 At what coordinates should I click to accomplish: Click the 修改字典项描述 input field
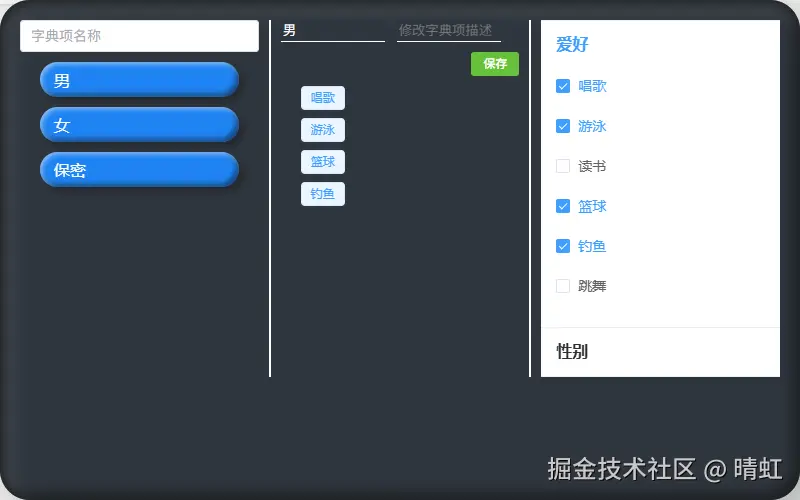click(x=449, y=31)
